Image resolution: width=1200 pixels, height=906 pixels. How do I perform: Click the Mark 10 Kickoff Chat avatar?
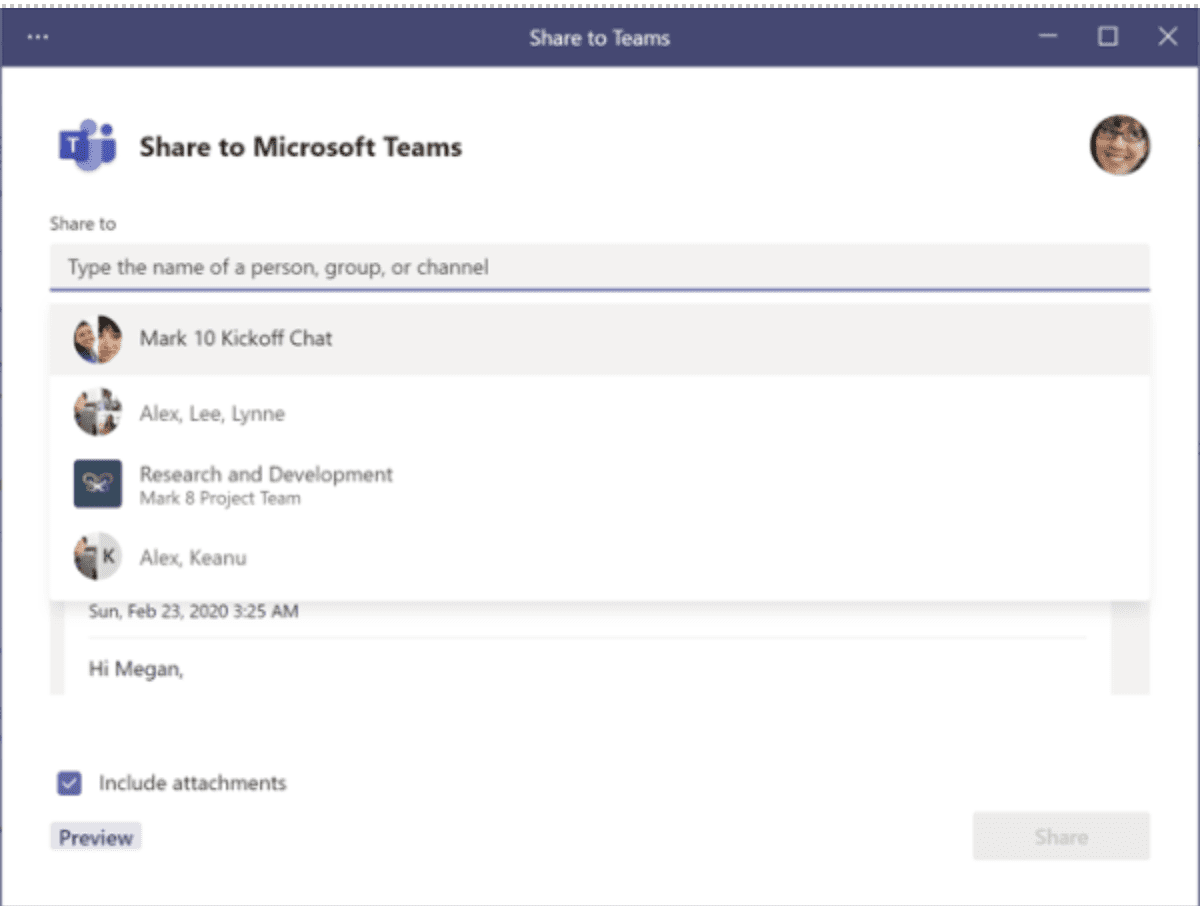pyautogui.click(x=97, y=339)
